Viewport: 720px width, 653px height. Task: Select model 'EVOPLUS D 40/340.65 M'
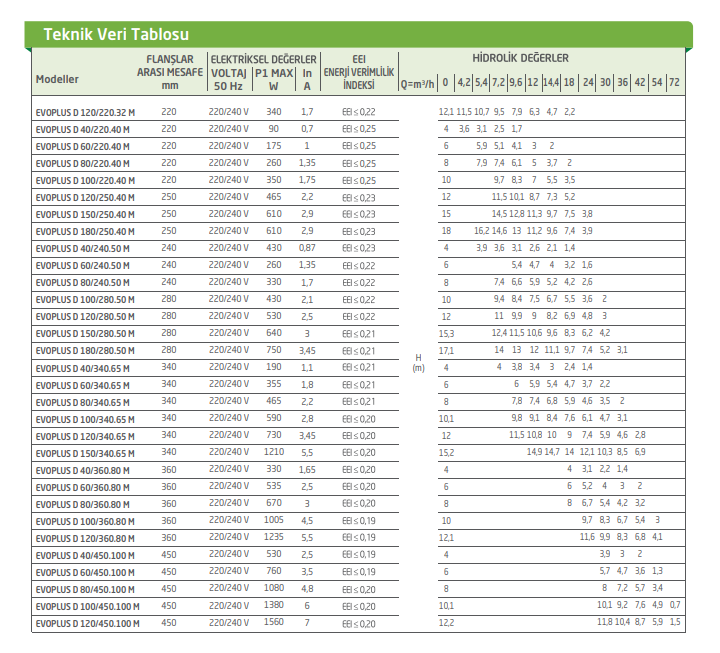pyautogui.click(x=83, y=368)
